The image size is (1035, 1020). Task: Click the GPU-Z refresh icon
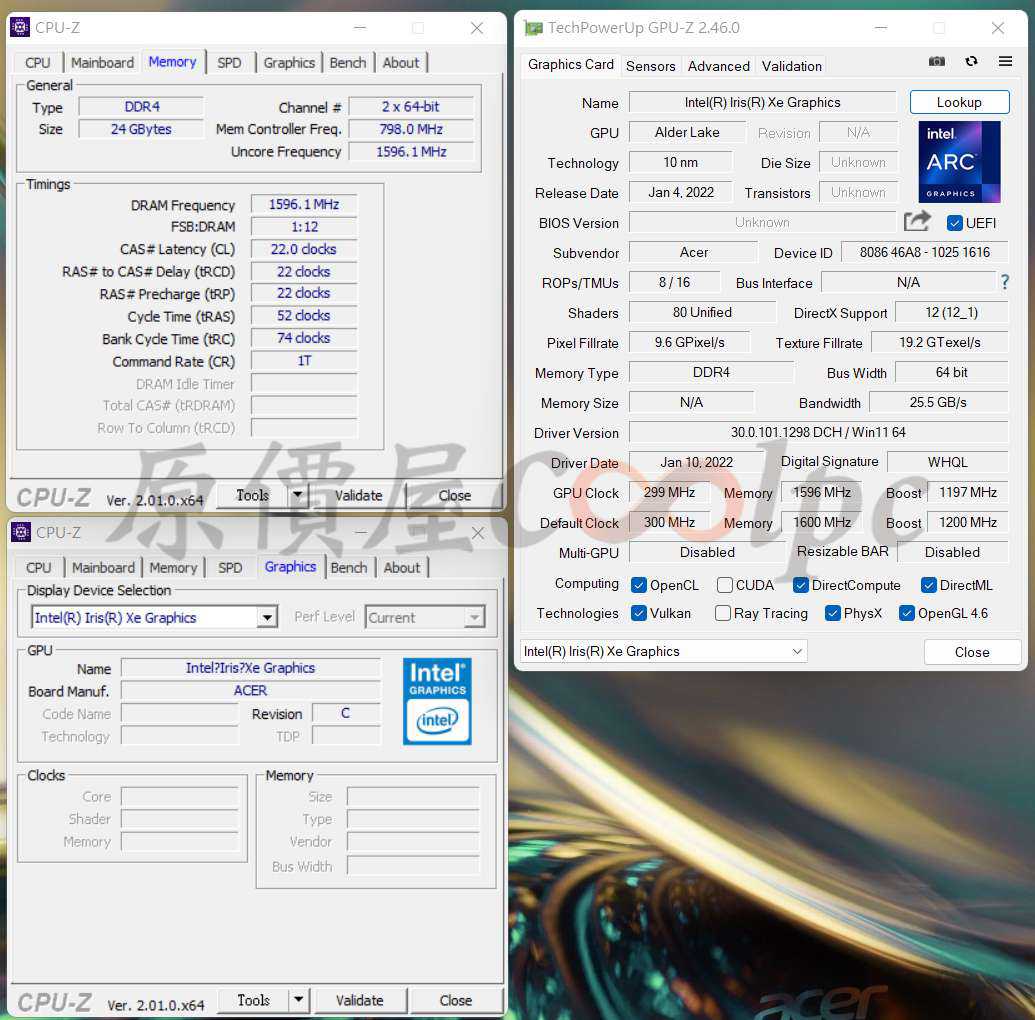(971, 61)
